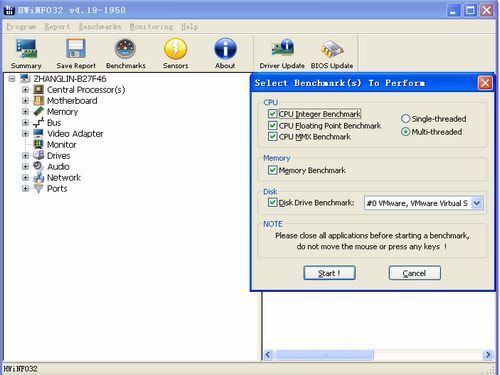Screen dimensions: 500x375
Task: Toggle the Disk Drive Benchmark checkbox
Action: pos(273,202)
